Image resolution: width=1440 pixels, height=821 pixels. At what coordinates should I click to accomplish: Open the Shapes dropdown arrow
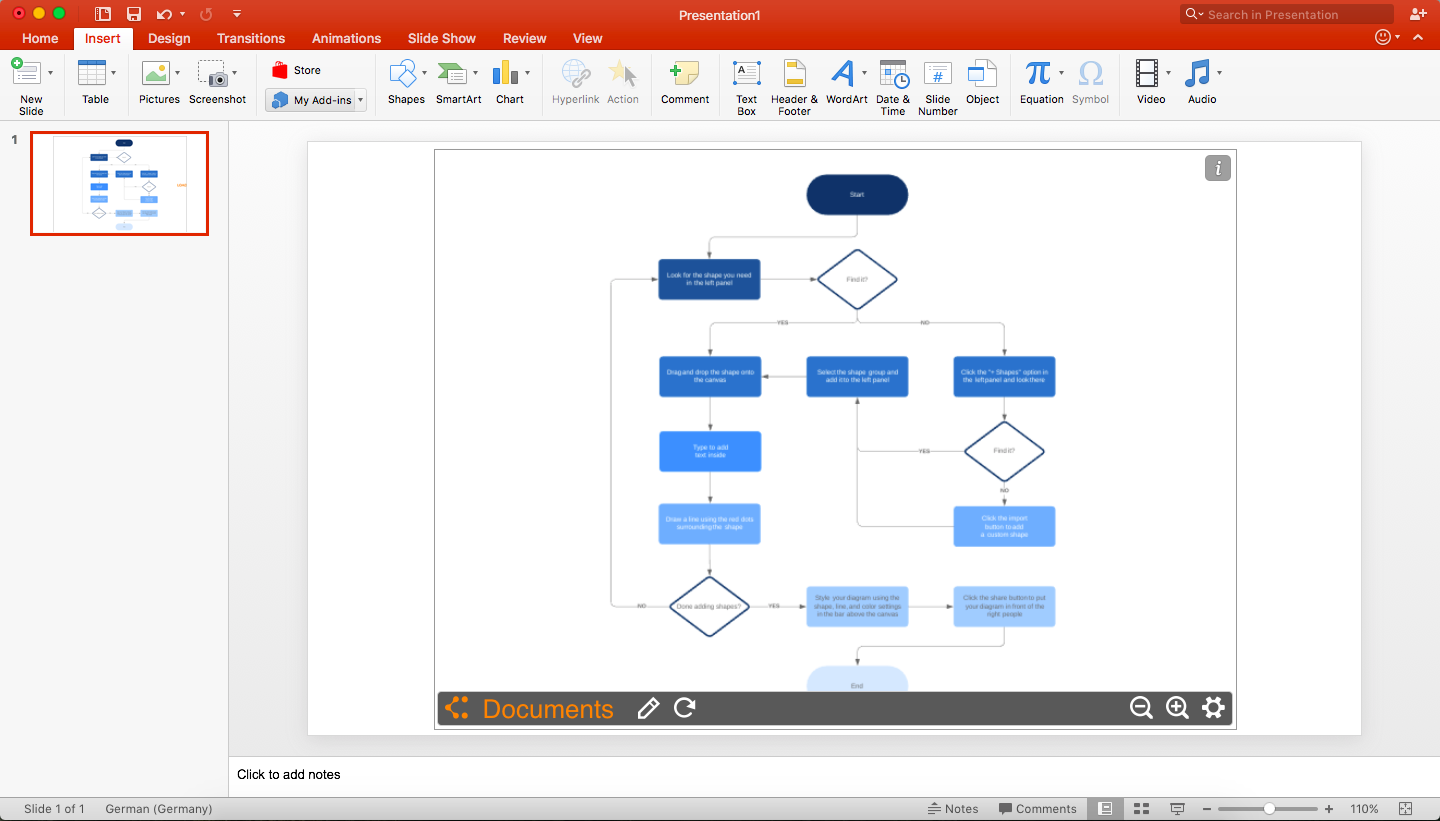pos(425,73)
